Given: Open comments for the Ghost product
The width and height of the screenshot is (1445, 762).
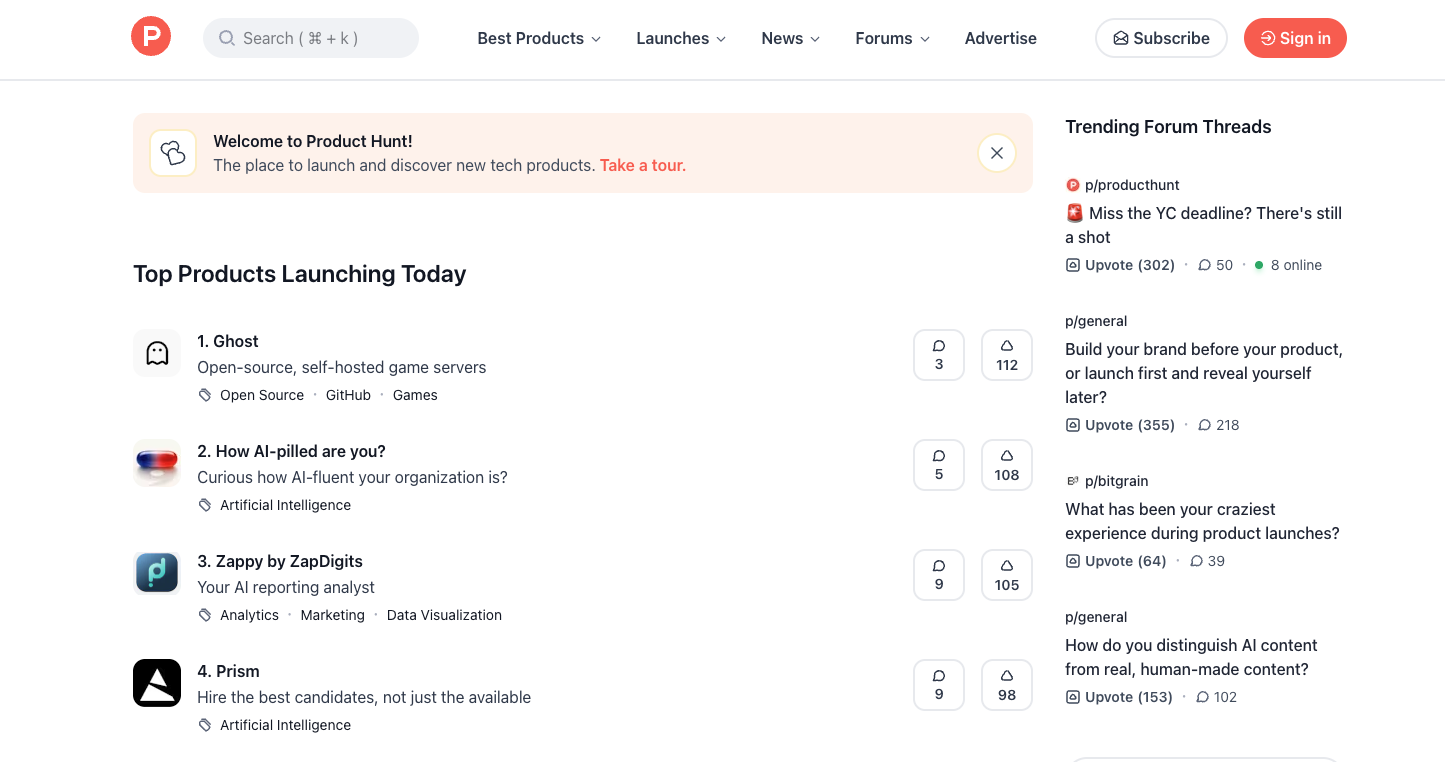Looking at the screenshot, I should coord(939,355).
